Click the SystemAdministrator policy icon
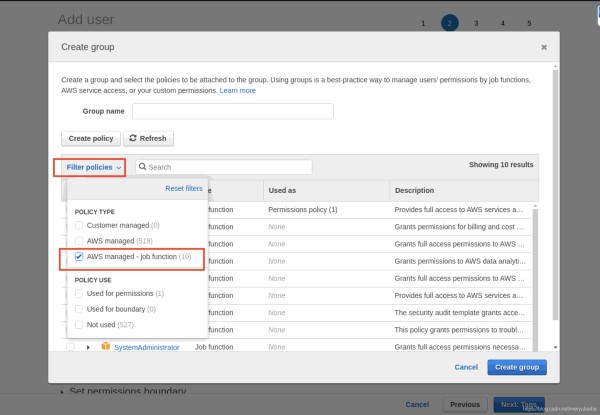Image resolution: width=600 pixels, height=415 pixels. coord(106,346)
